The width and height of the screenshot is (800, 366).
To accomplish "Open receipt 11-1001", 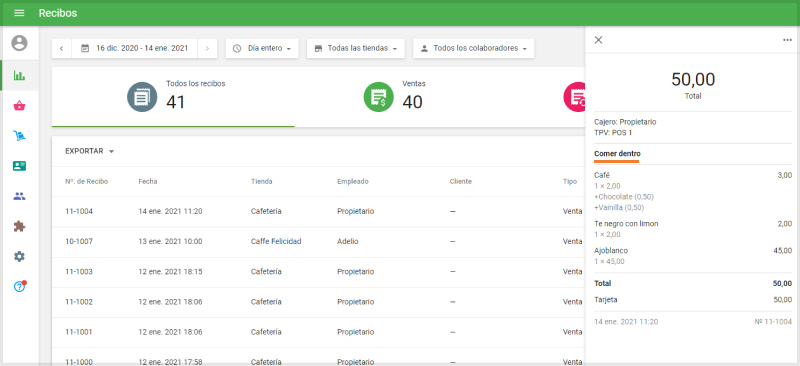I will click(x=318, y=332).
